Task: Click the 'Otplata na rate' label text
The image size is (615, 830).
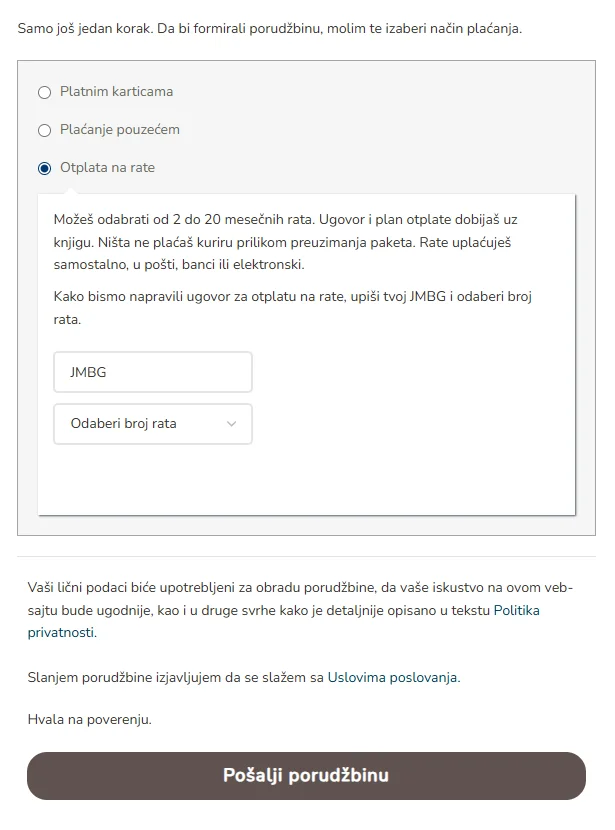Action: pos(107,168)
